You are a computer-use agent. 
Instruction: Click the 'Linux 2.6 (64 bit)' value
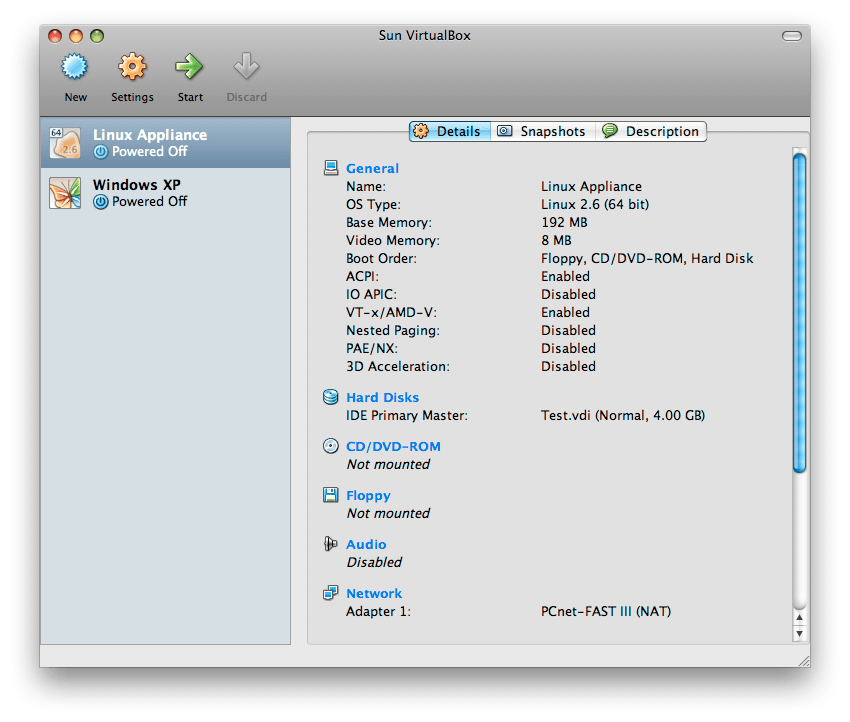point(595,204)
